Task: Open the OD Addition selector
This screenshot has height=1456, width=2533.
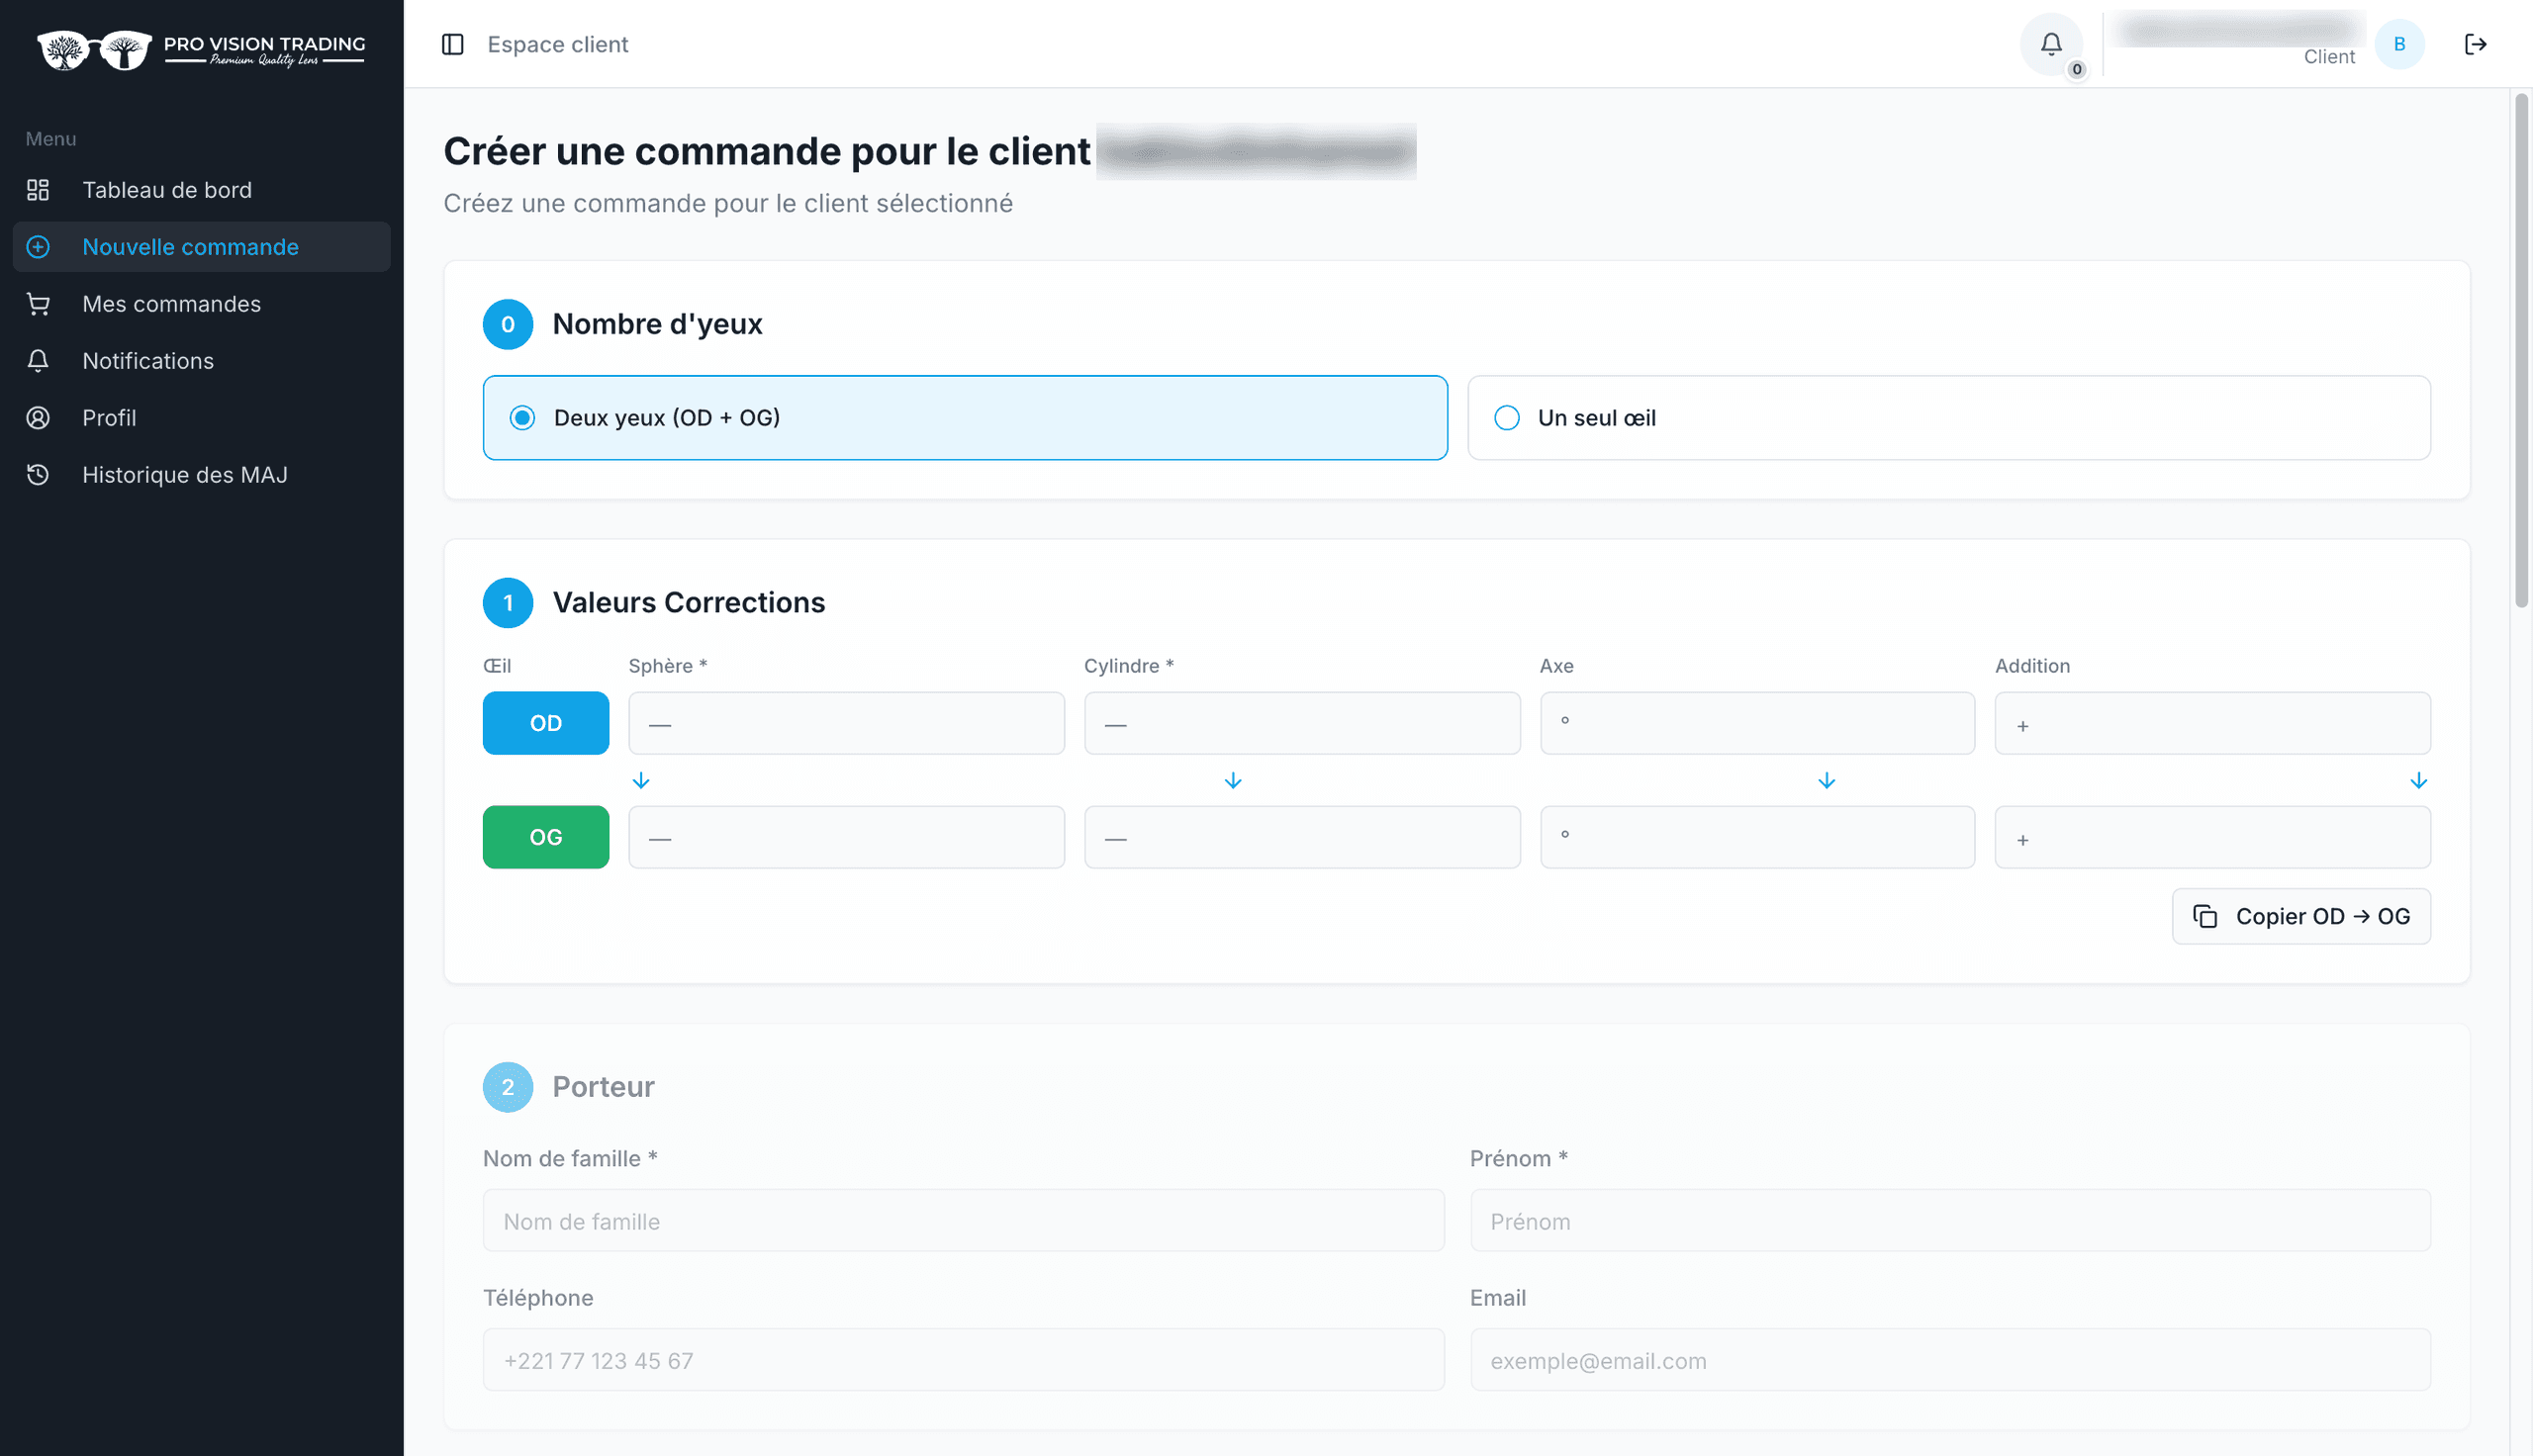Action: tap(2212, 723)
